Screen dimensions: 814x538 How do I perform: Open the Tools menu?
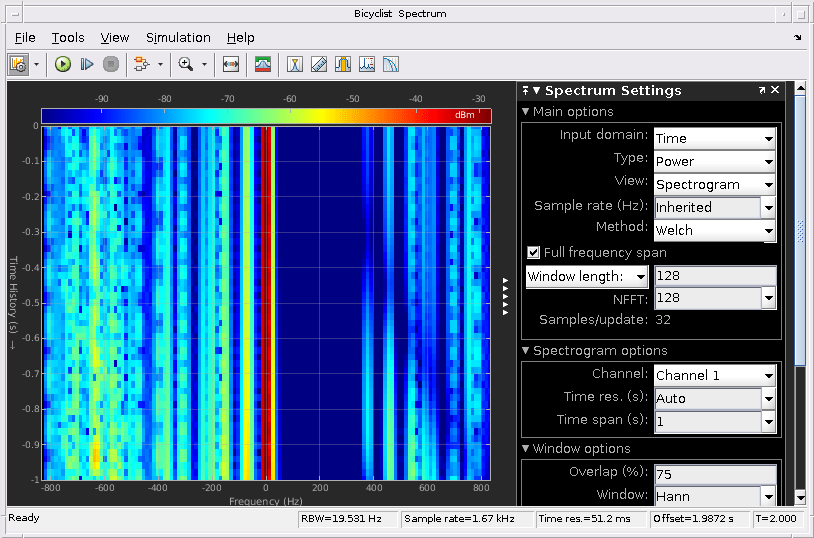pos(68,37)
